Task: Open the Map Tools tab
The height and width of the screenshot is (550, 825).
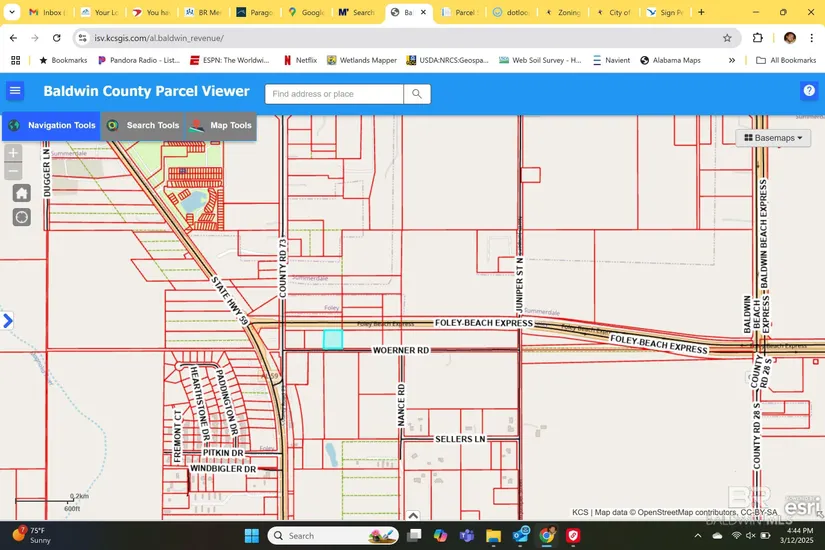Action: (221, 126)
